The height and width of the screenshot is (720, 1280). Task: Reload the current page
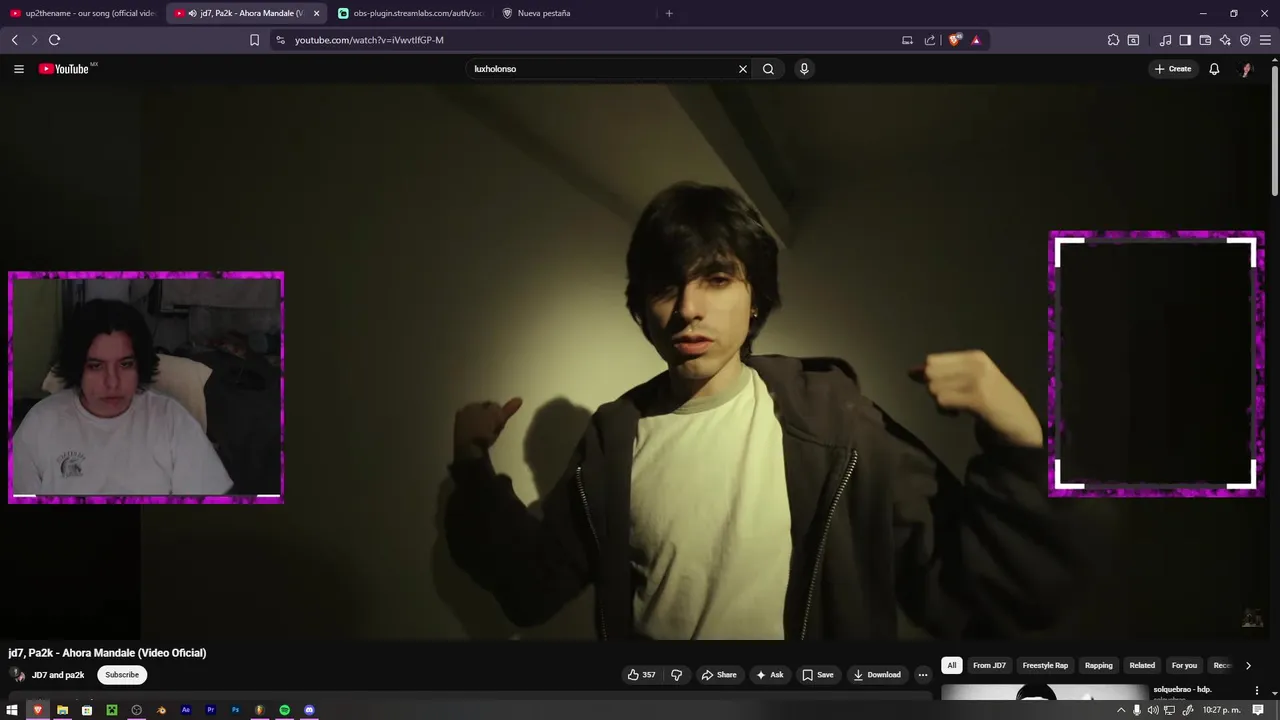pos(54,40)
